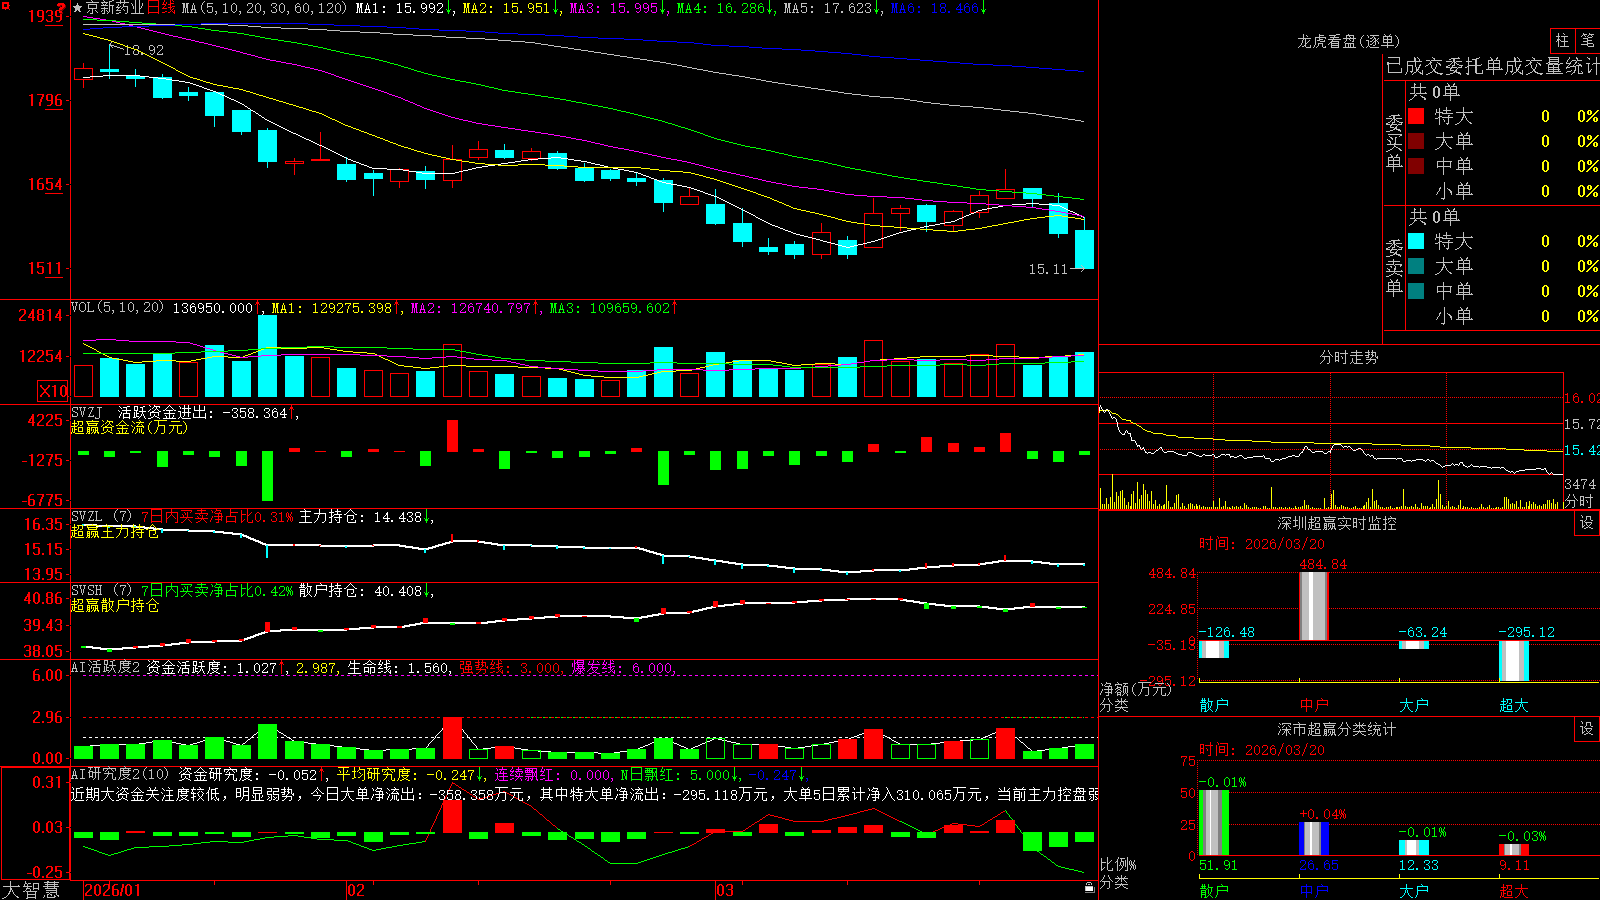Select 大户 category in 分类统计 chart
Viewport: 1600px width, 900px height.
click(1414, 891)
